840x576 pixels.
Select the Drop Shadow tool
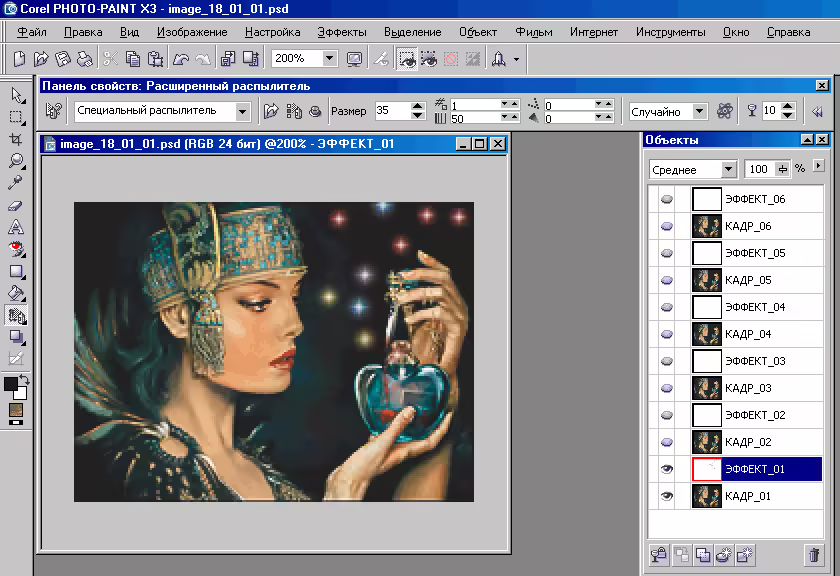coord(17,337)
